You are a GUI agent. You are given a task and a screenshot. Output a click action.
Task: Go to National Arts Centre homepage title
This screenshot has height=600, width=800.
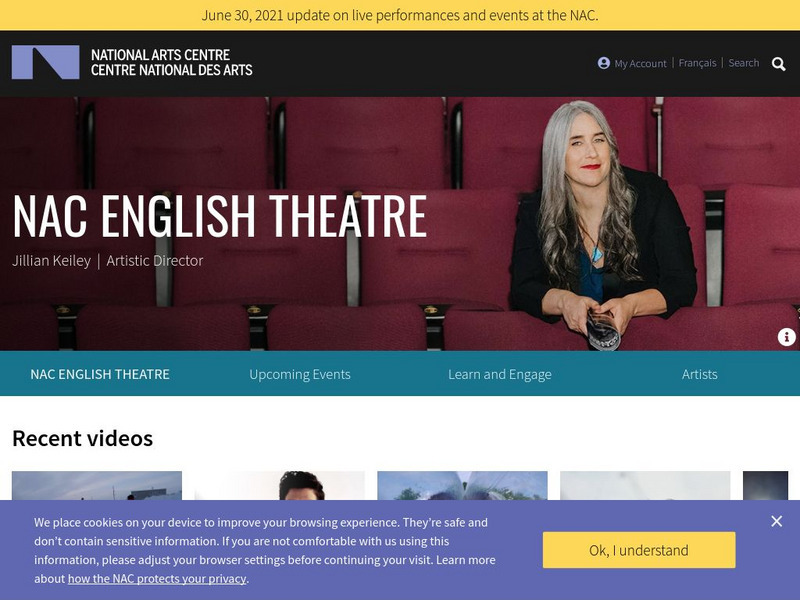click(171, 62)
